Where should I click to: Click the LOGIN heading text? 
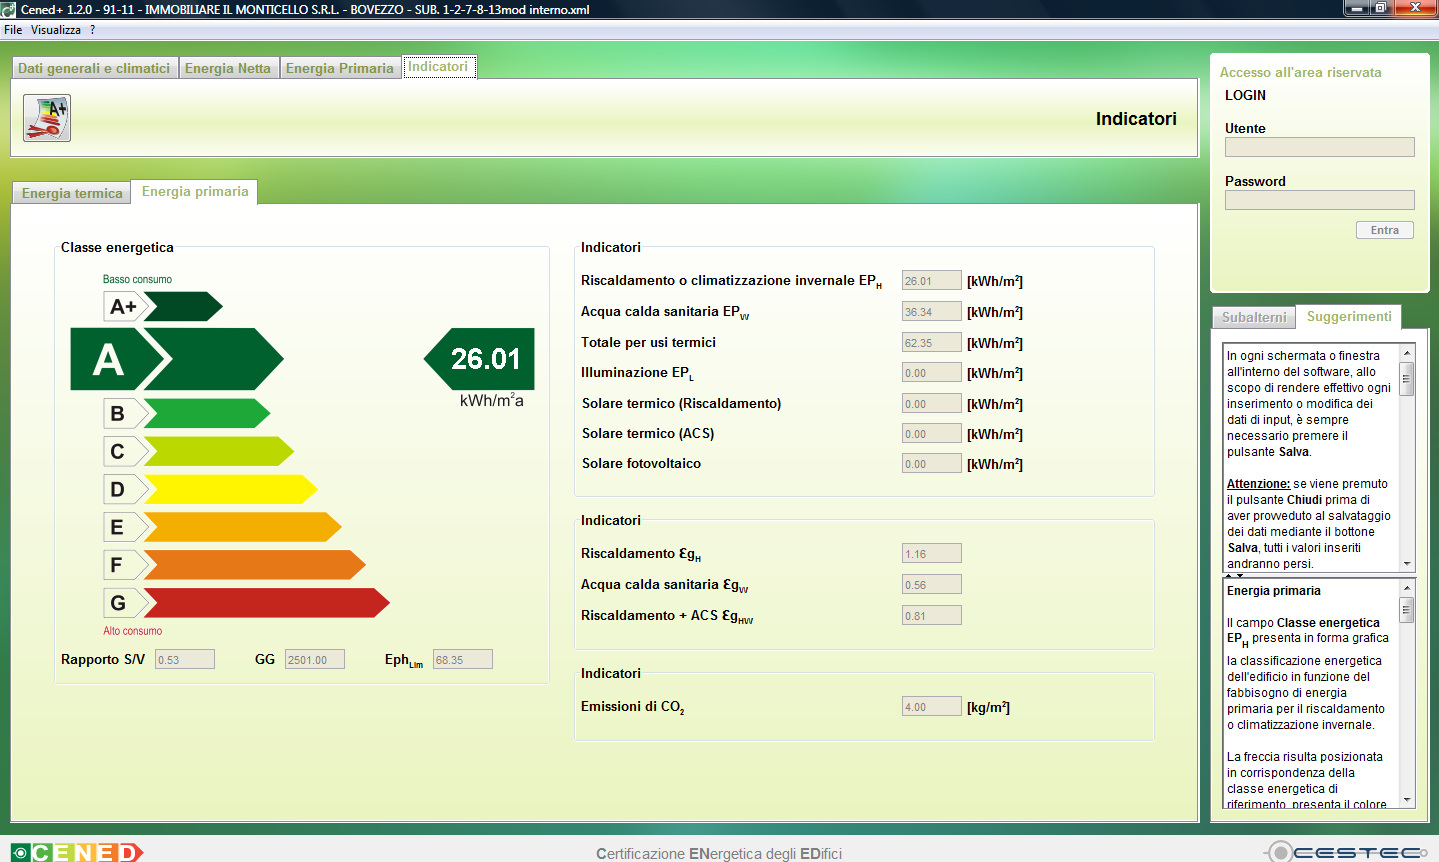pyautogui.click(x=1245, y=95)
